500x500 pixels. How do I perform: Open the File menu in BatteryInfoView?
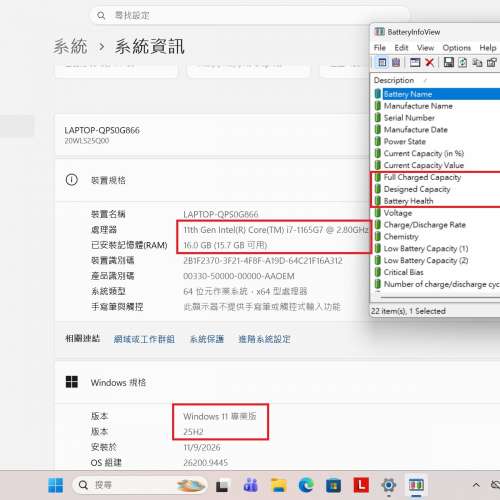pyautogui.click(x=380, y=48)
